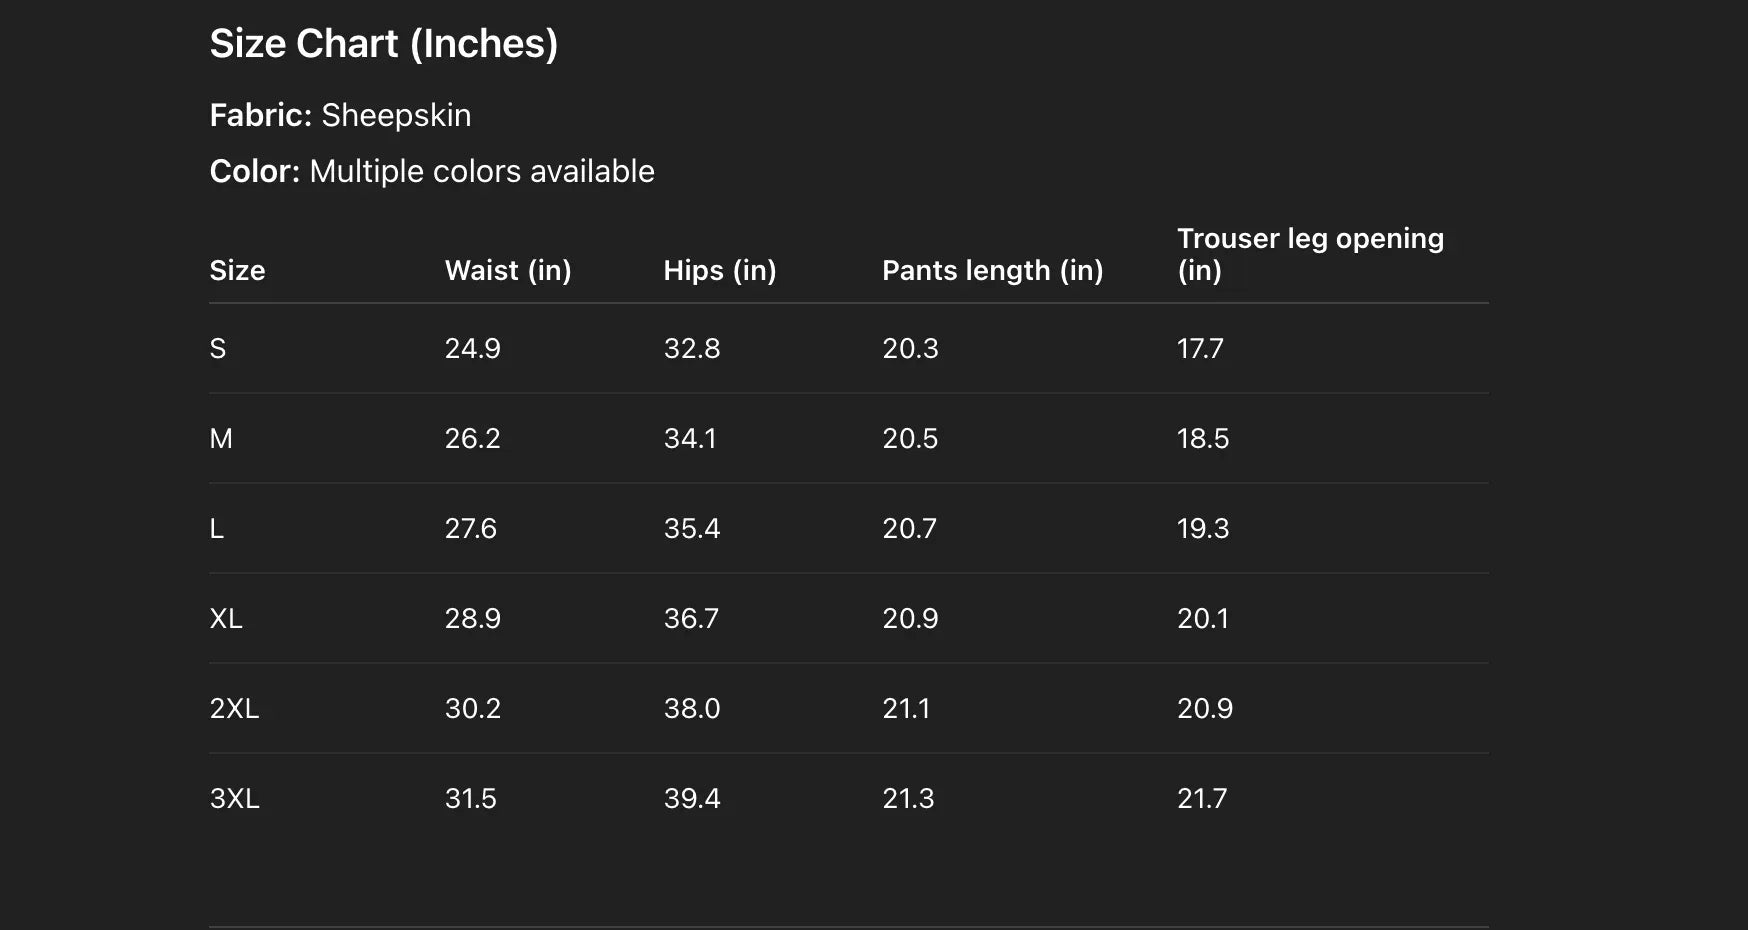Click the Multiple colors available text
Viewport: 1748px width, 930px height.
point(482,171)
